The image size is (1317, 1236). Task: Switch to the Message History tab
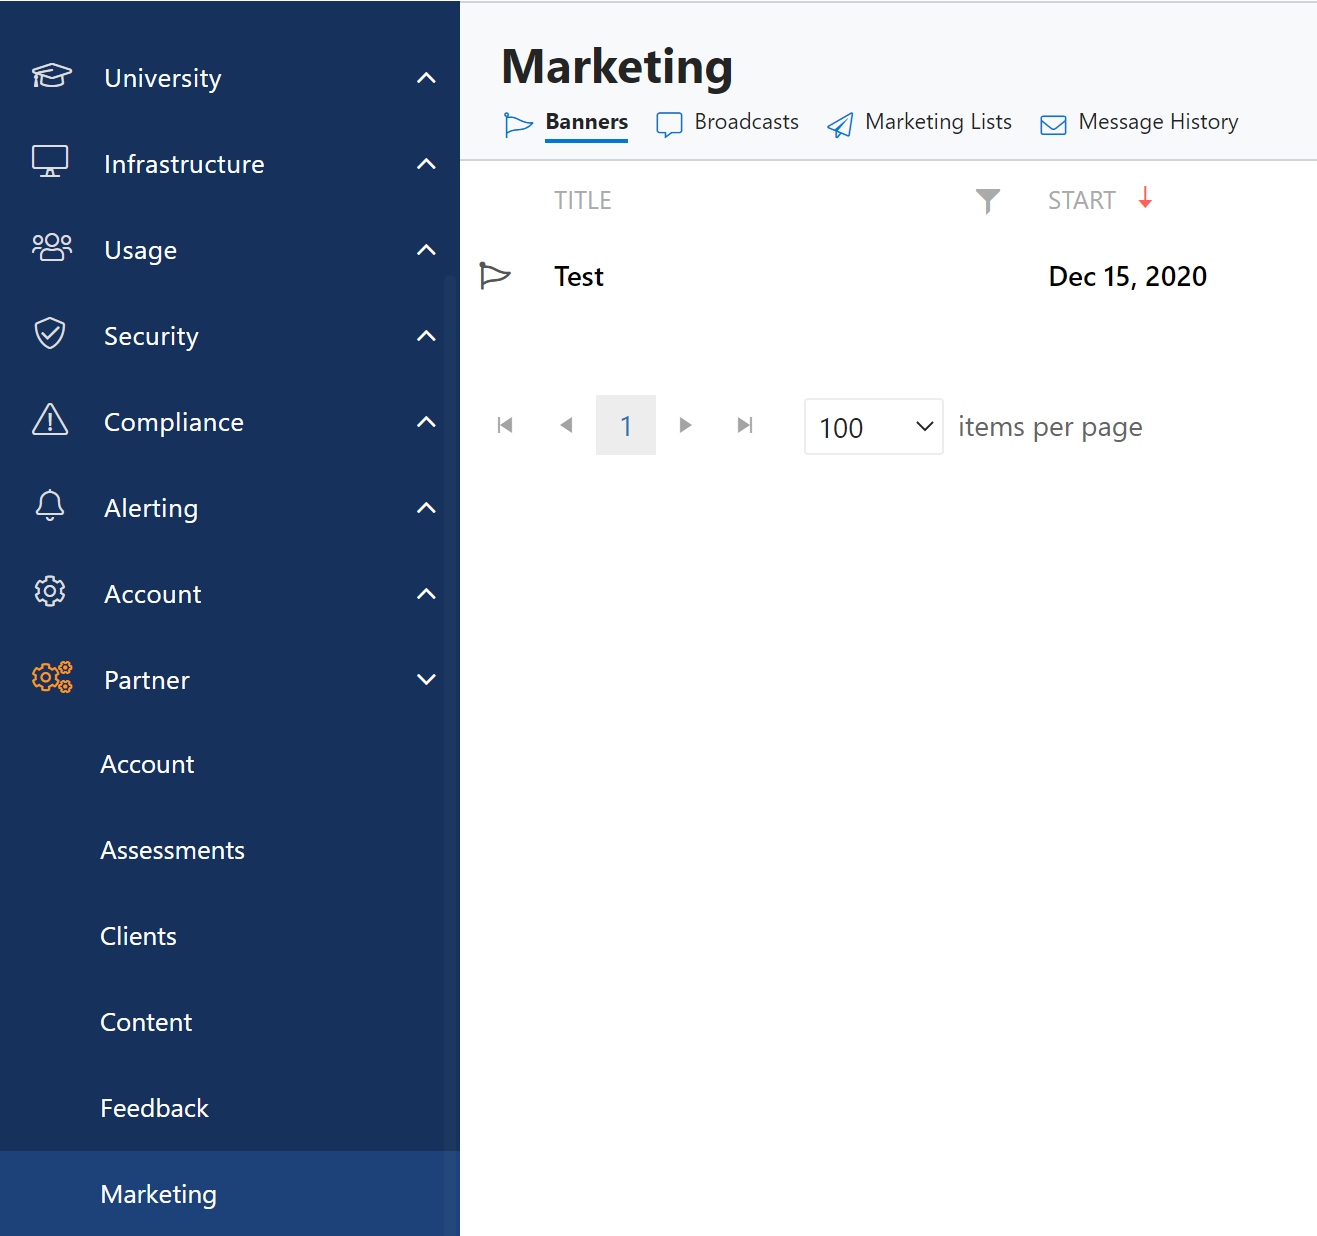coord(1159,122)
